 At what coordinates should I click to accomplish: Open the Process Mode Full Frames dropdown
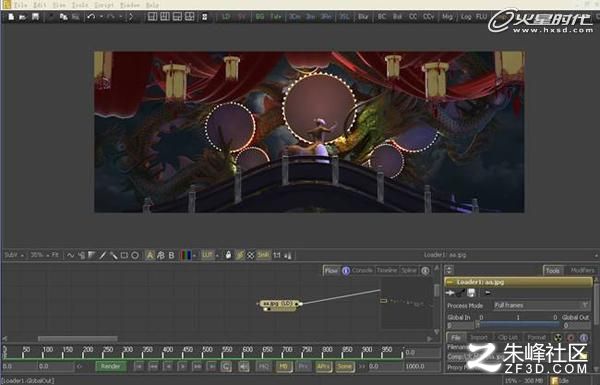(541, 305)
